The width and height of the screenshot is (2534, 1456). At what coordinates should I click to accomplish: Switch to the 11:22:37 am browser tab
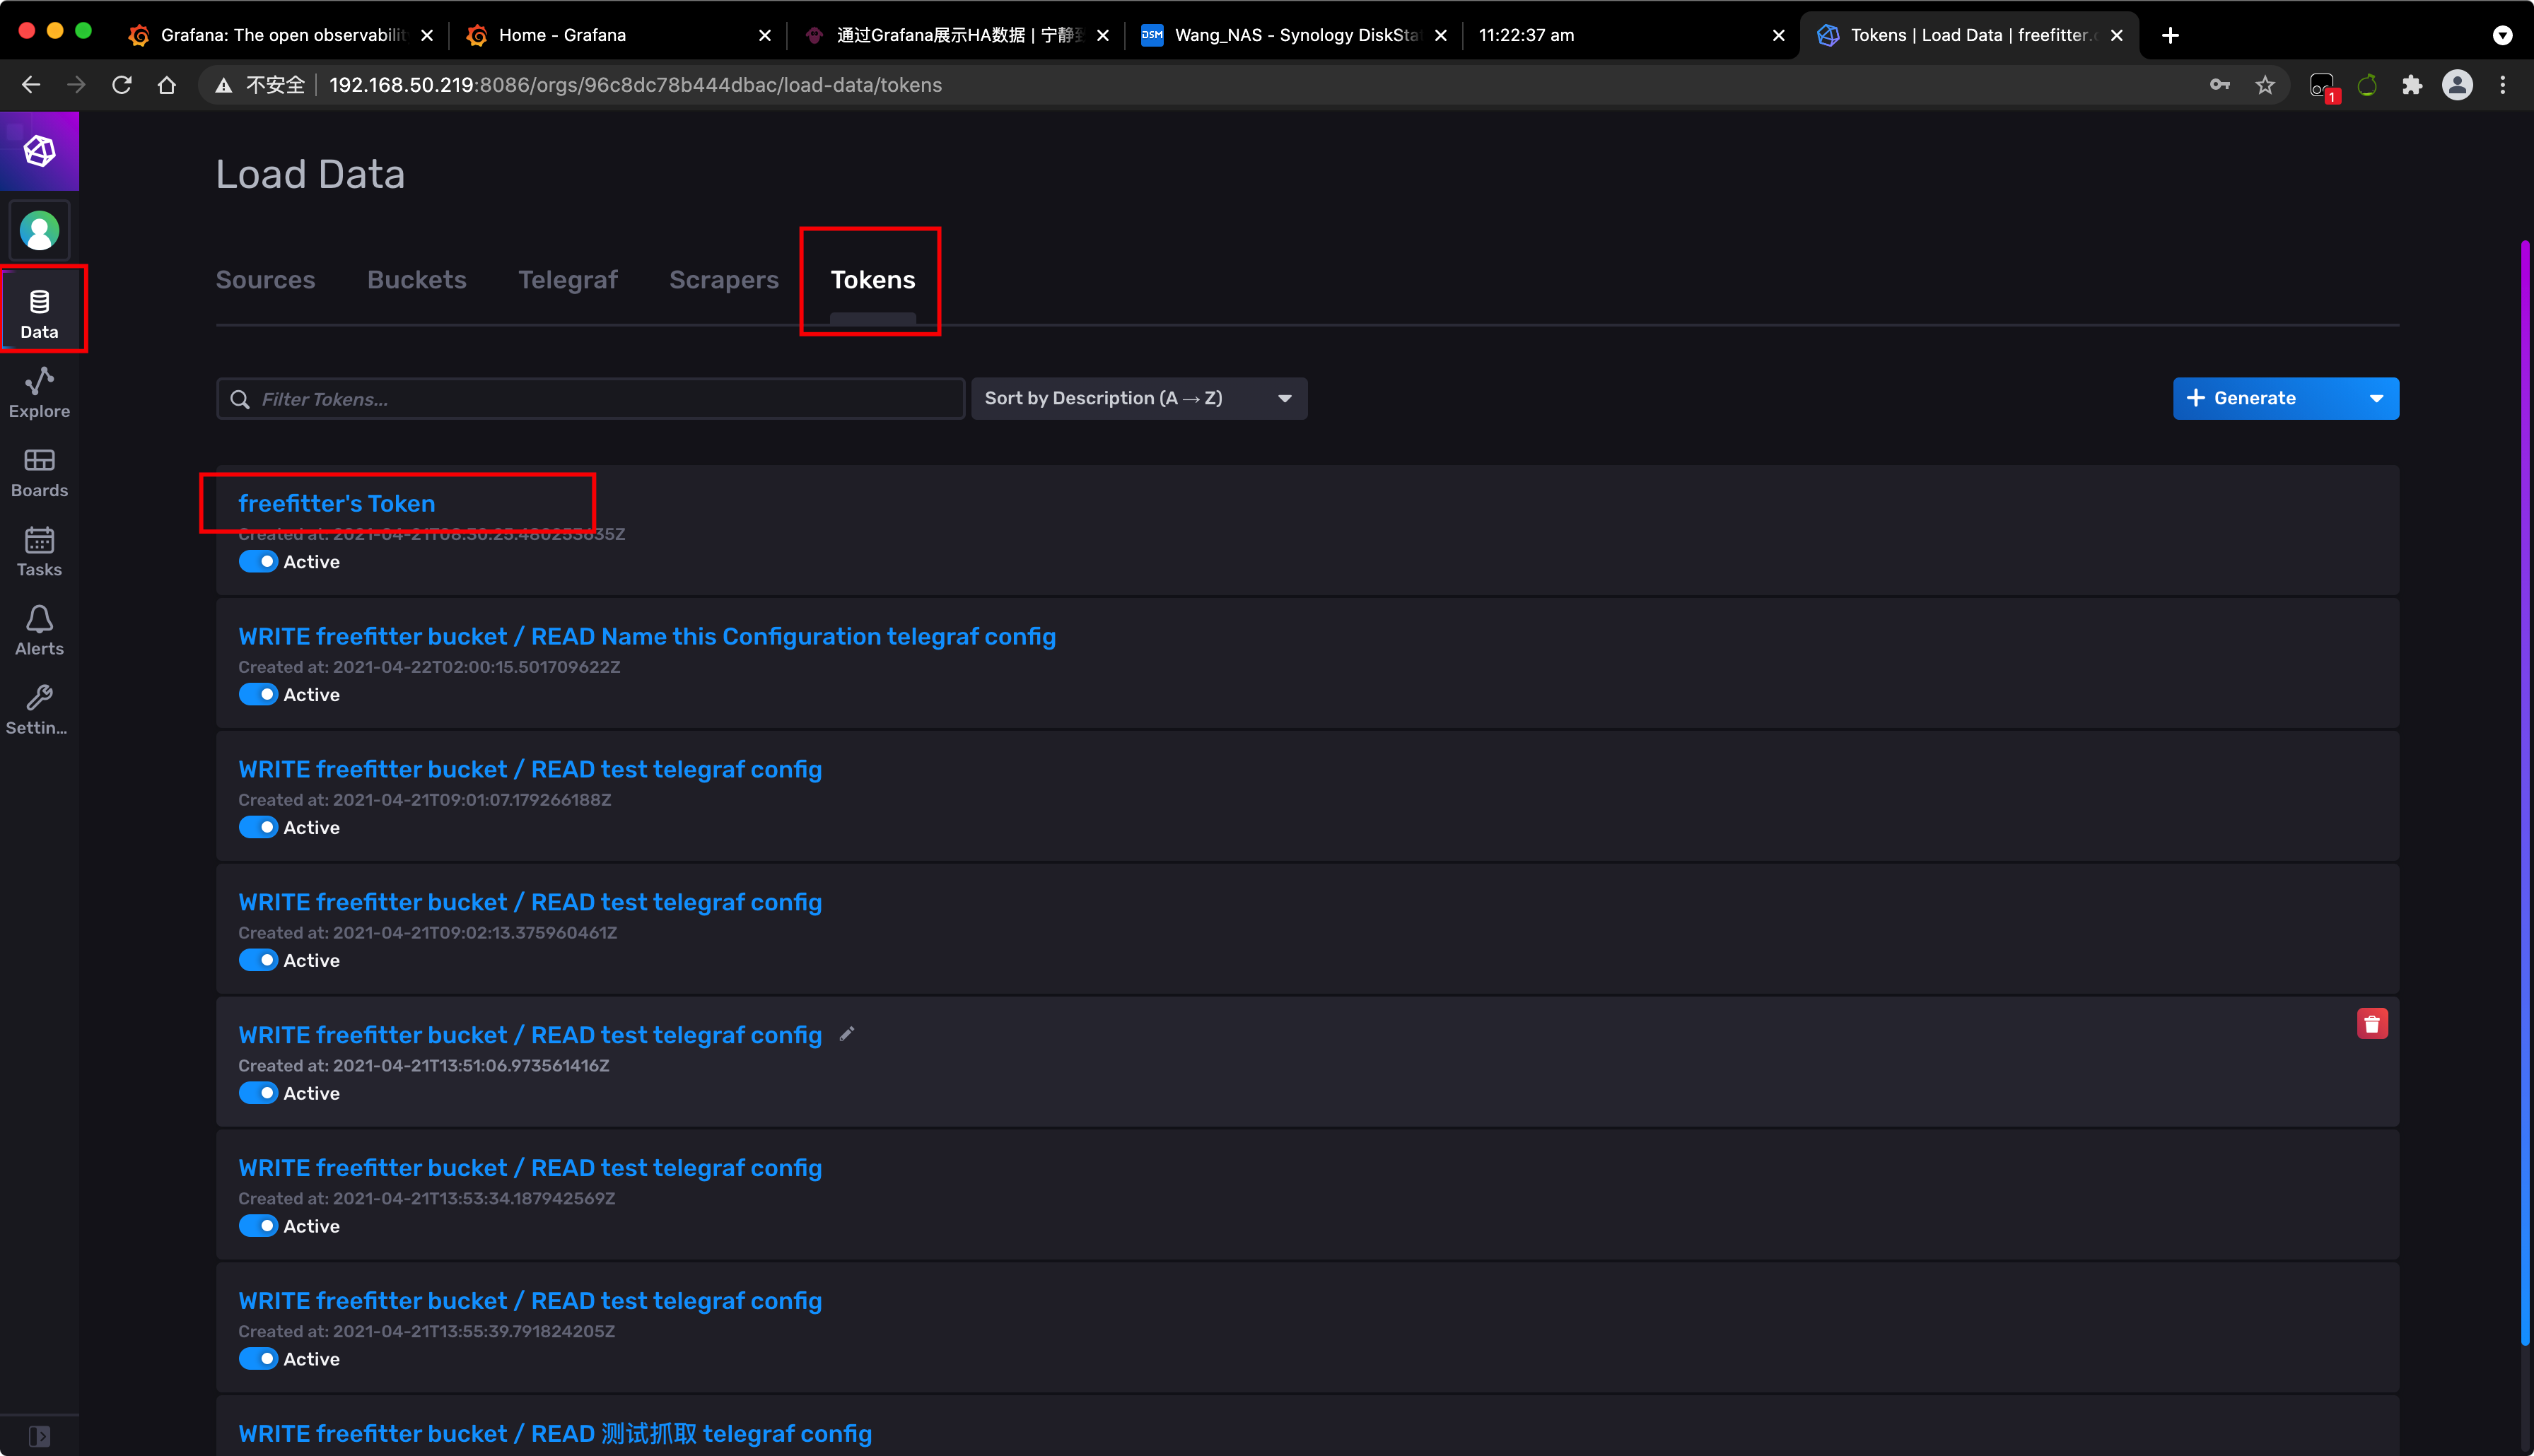point(1630,35)
